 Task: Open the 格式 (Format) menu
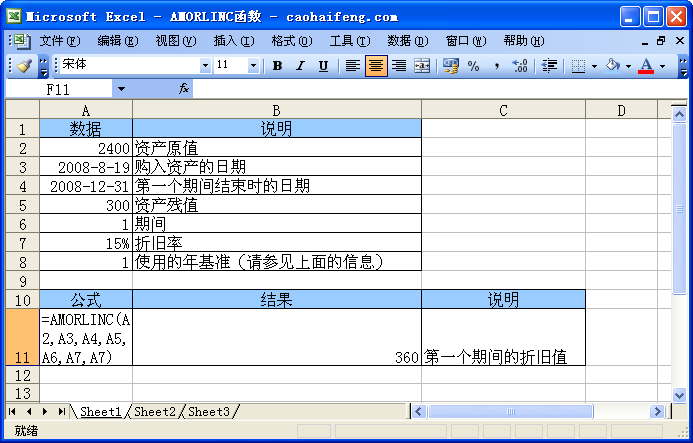(291, 41)
